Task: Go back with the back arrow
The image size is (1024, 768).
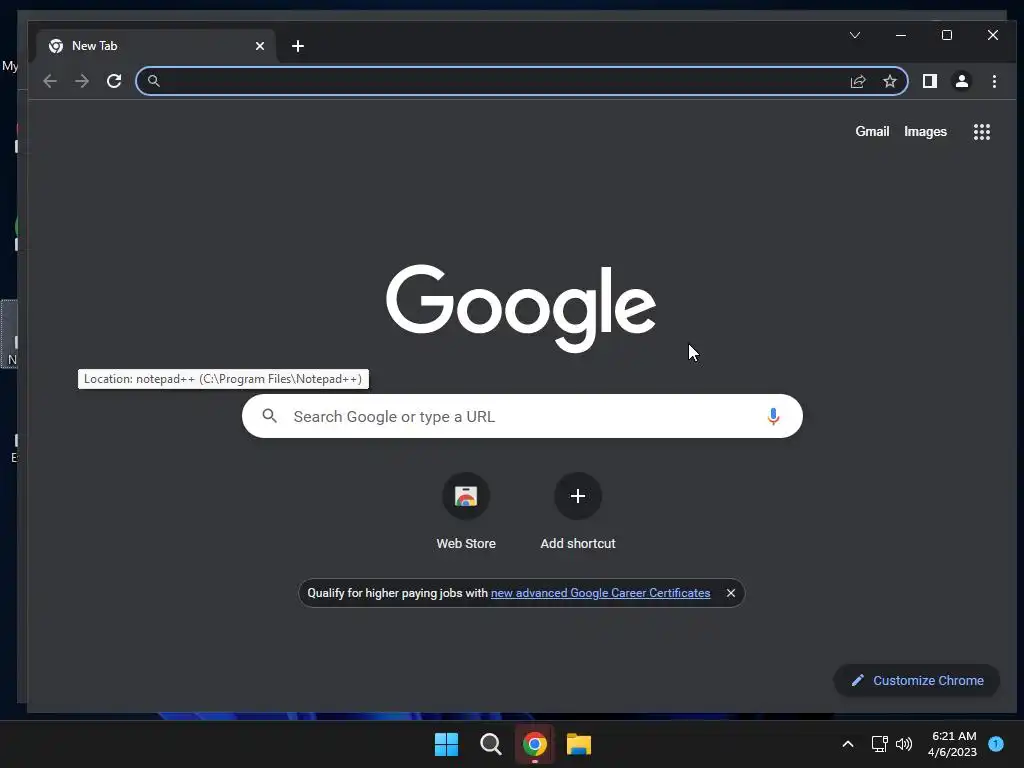Action: pos(50,81)
